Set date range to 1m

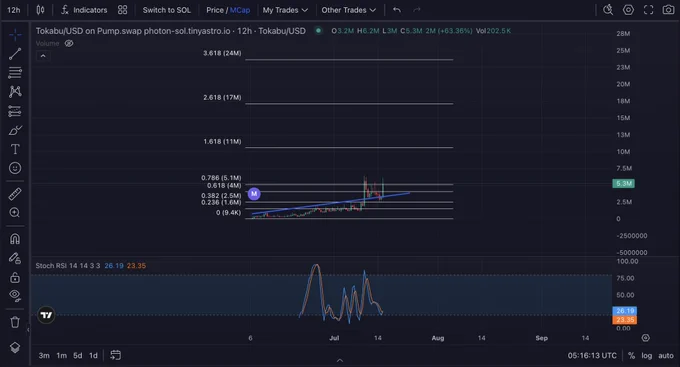coord(62,355)
